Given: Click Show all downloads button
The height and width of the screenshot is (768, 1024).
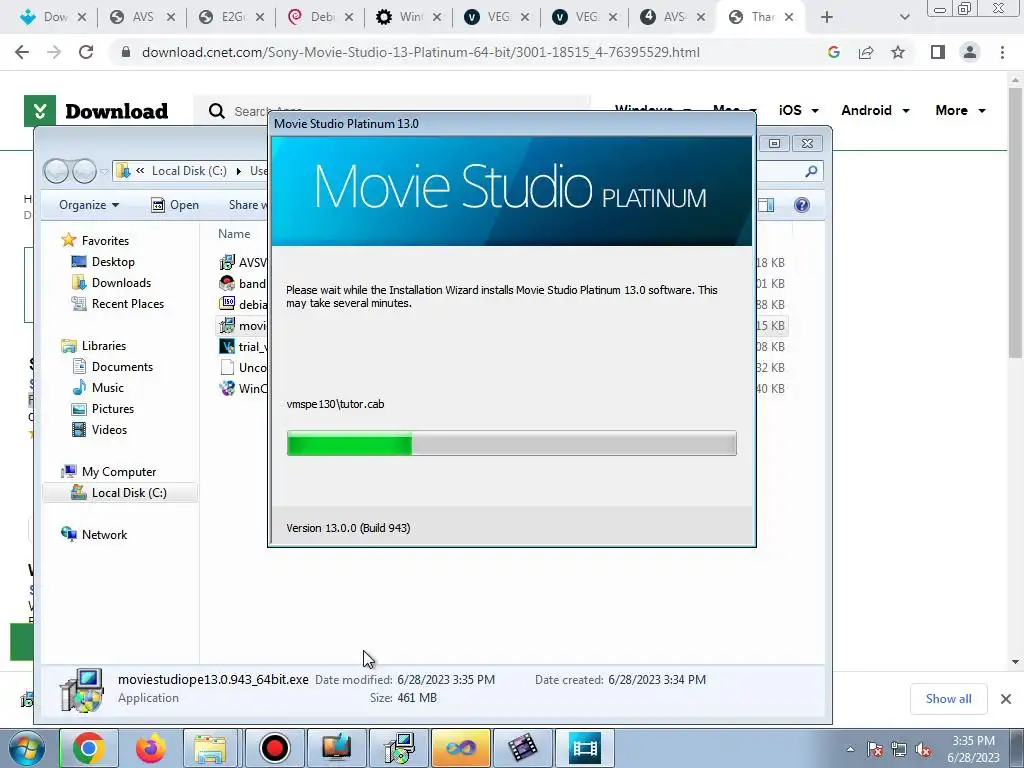Looking at the screenshot, I should pos(948,699).
